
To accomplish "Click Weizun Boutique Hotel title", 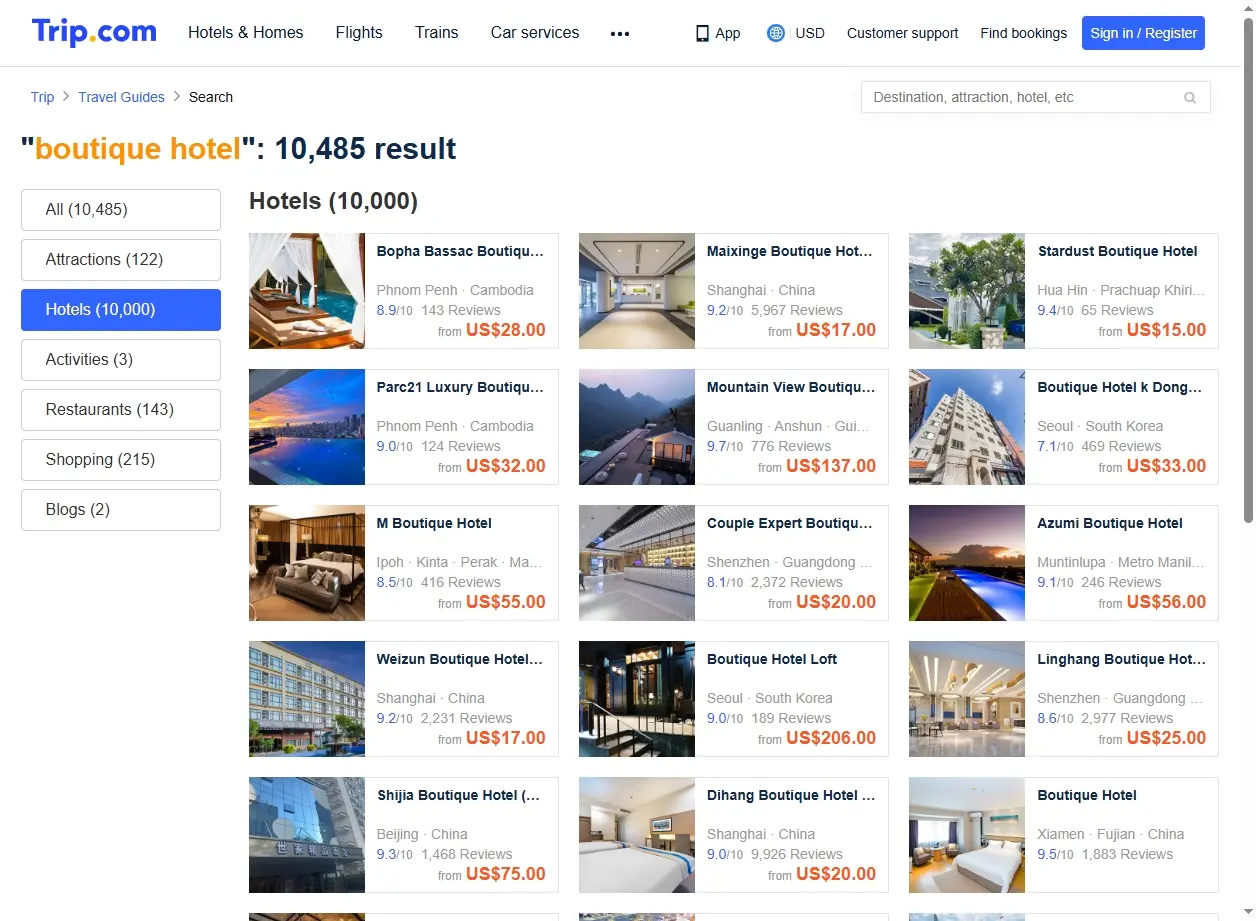I will coord(460,660).
